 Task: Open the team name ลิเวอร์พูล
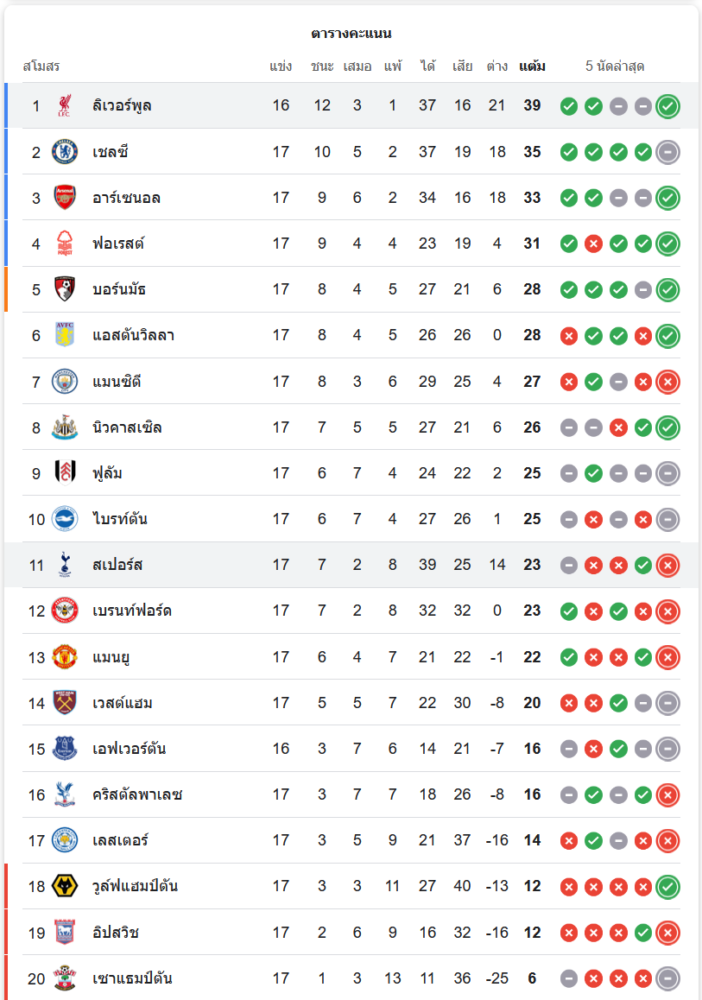tap(122, 106)
